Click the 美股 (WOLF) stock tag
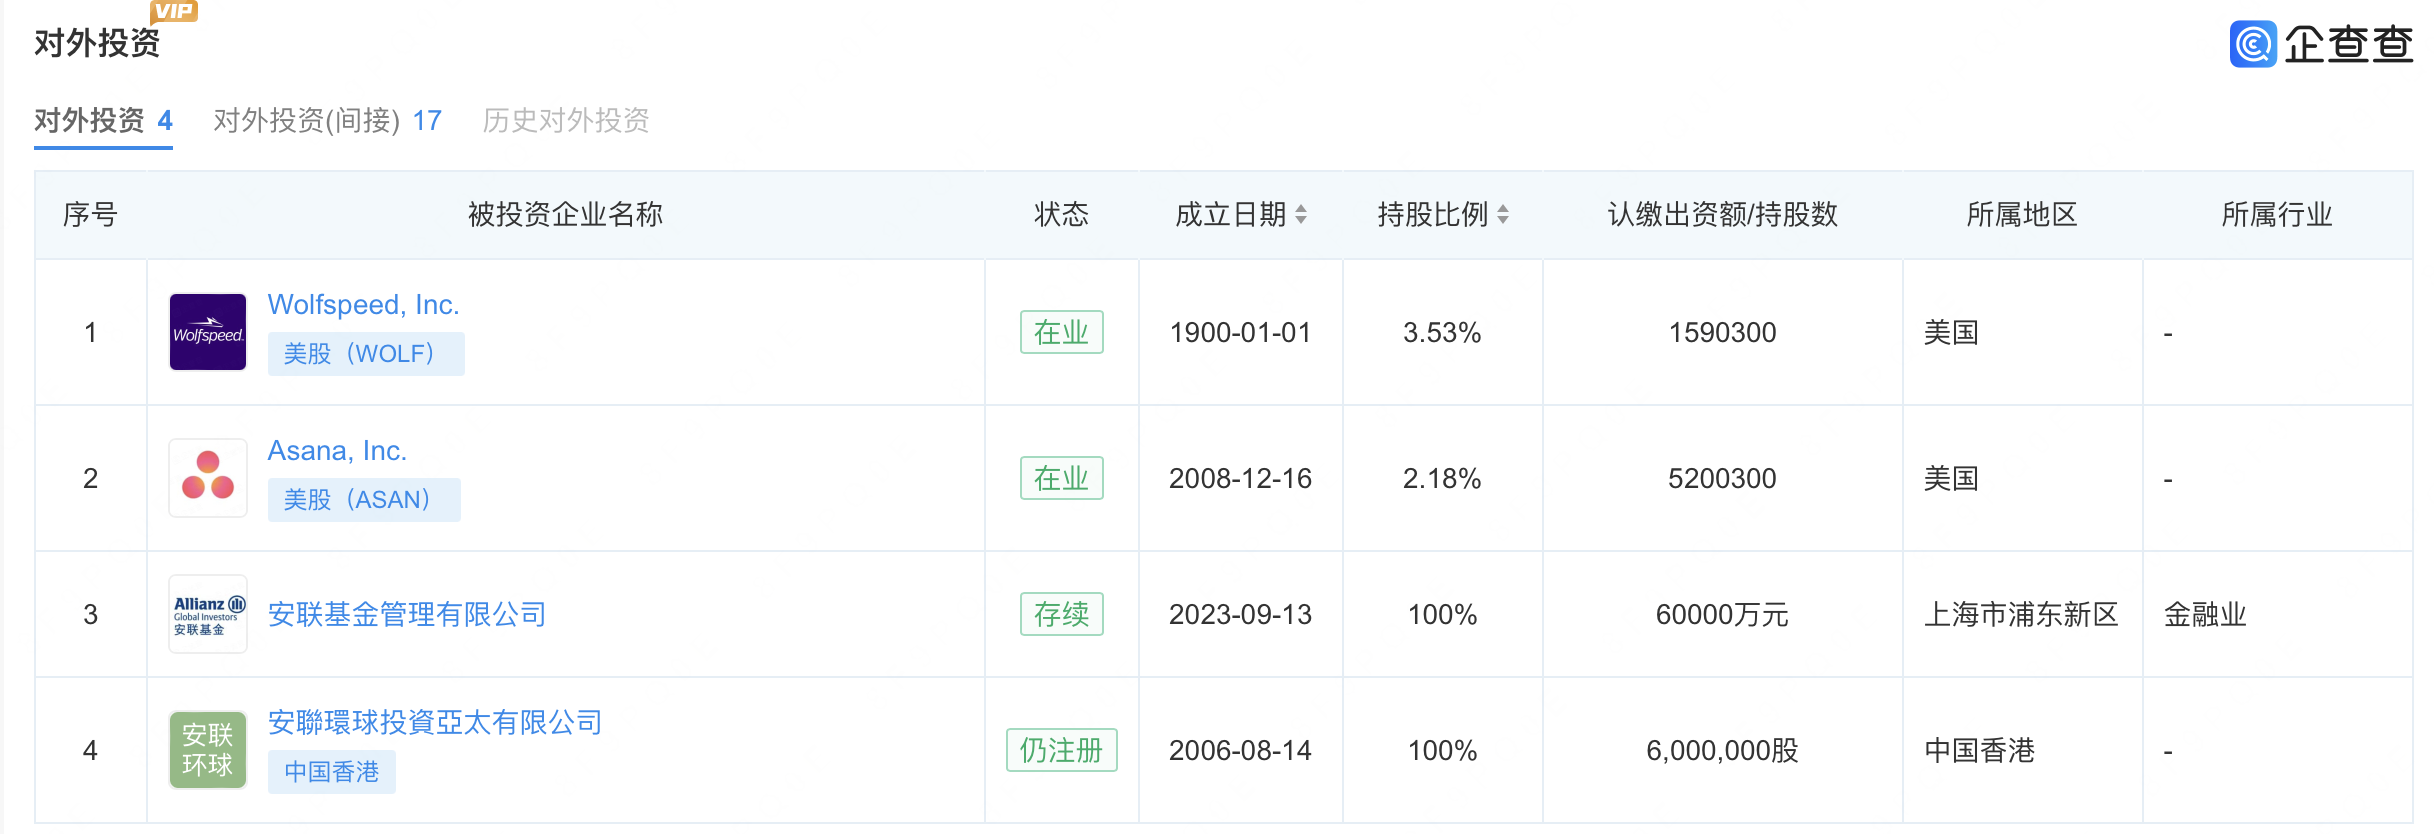Viewport: 2434px width, 834px height. click(x=365, y=354)
